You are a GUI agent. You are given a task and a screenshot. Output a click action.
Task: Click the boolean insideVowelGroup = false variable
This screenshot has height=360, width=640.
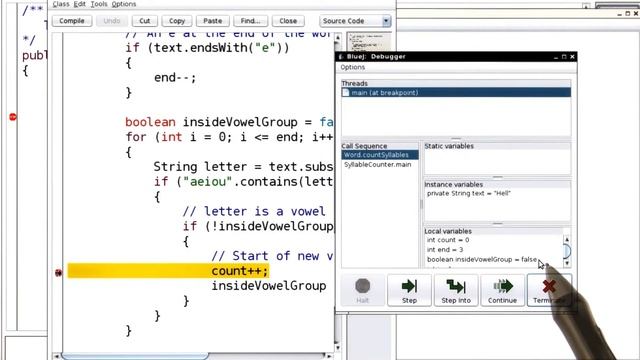click(x=482, y=259)
